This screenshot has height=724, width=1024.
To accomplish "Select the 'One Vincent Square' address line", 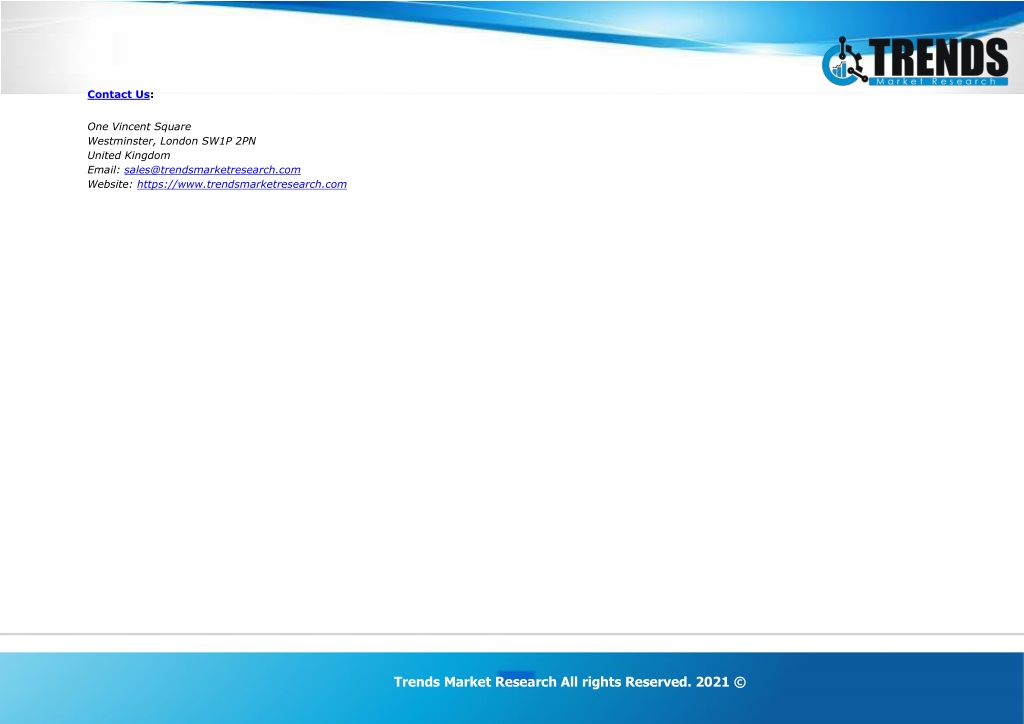I will coord(139,127).
